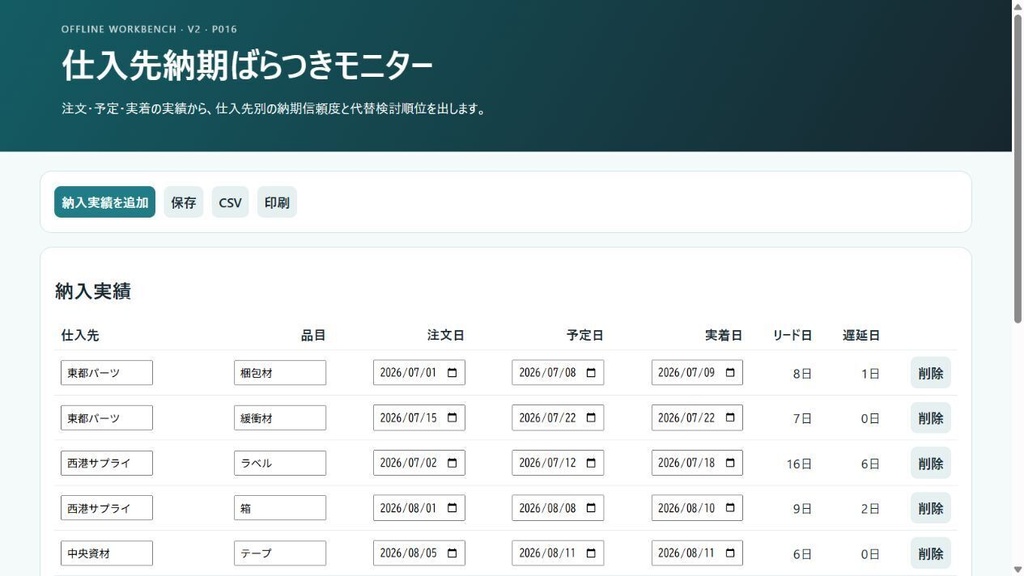Click the リード日 column header
Viewport: 1024px width, 576px height.
pos(792,335)
